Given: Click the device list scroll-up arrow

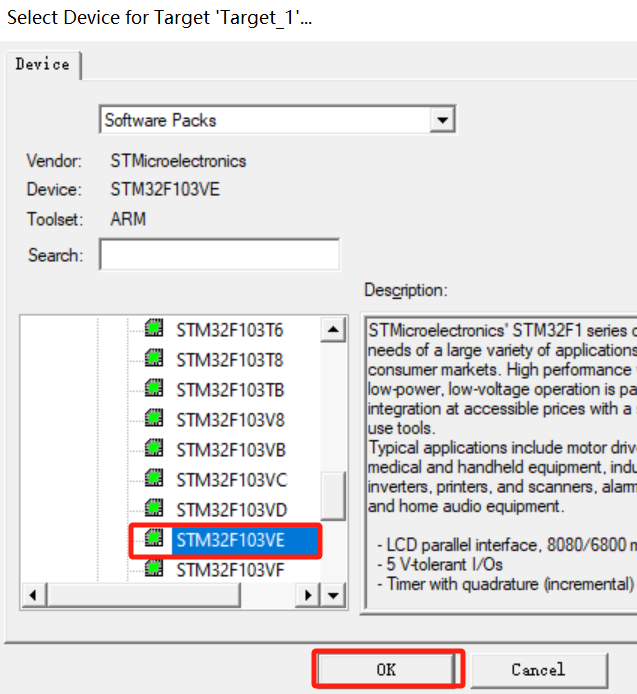Looking at the screenshot, I should coord(333,330).
